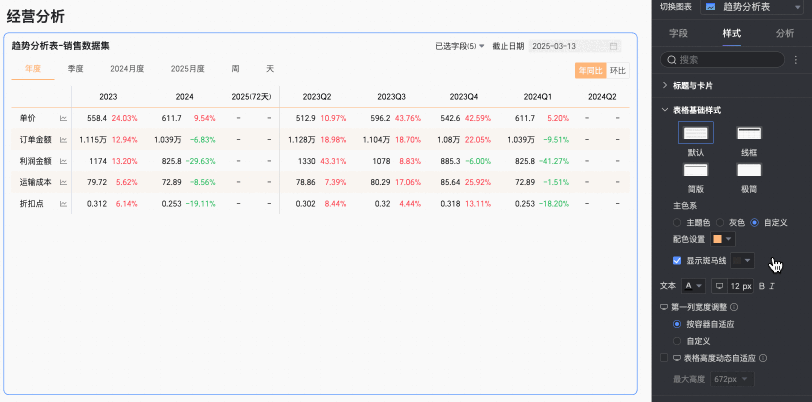Select the 按容器自适应 radio option

pos(676,324)
